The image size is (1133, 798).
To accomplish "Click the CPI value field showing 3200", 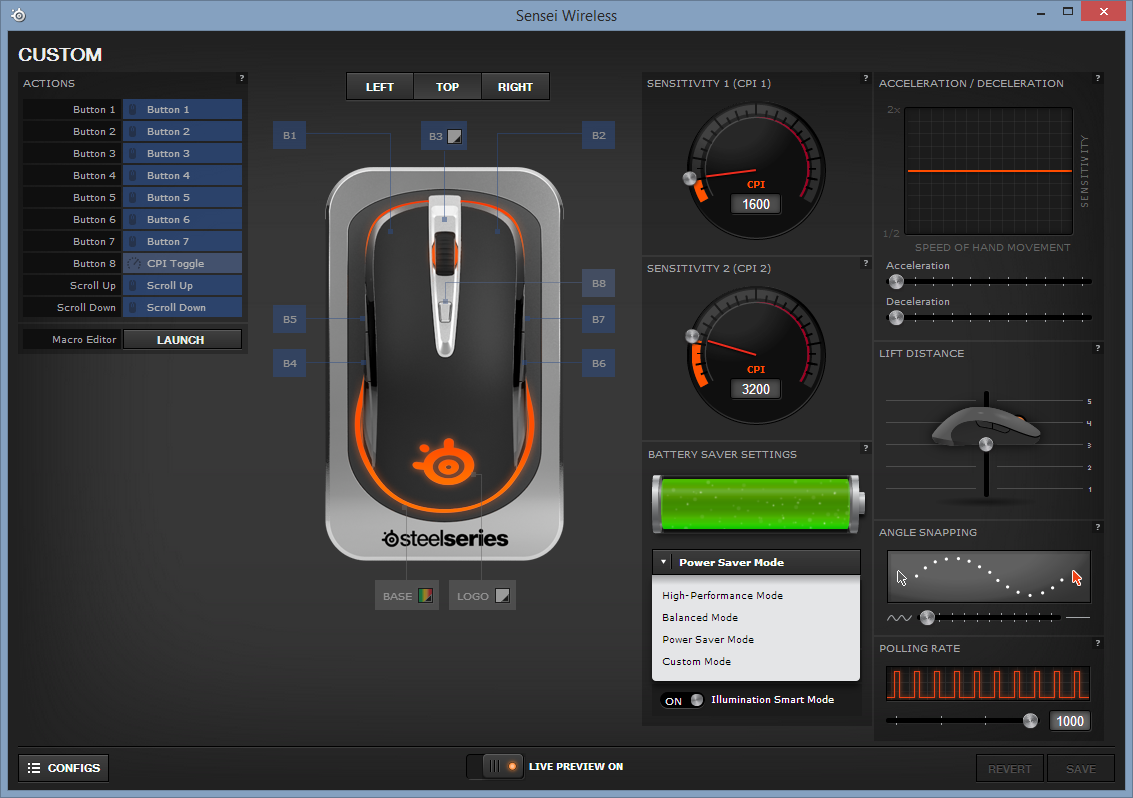I will [x=756, y=390].
